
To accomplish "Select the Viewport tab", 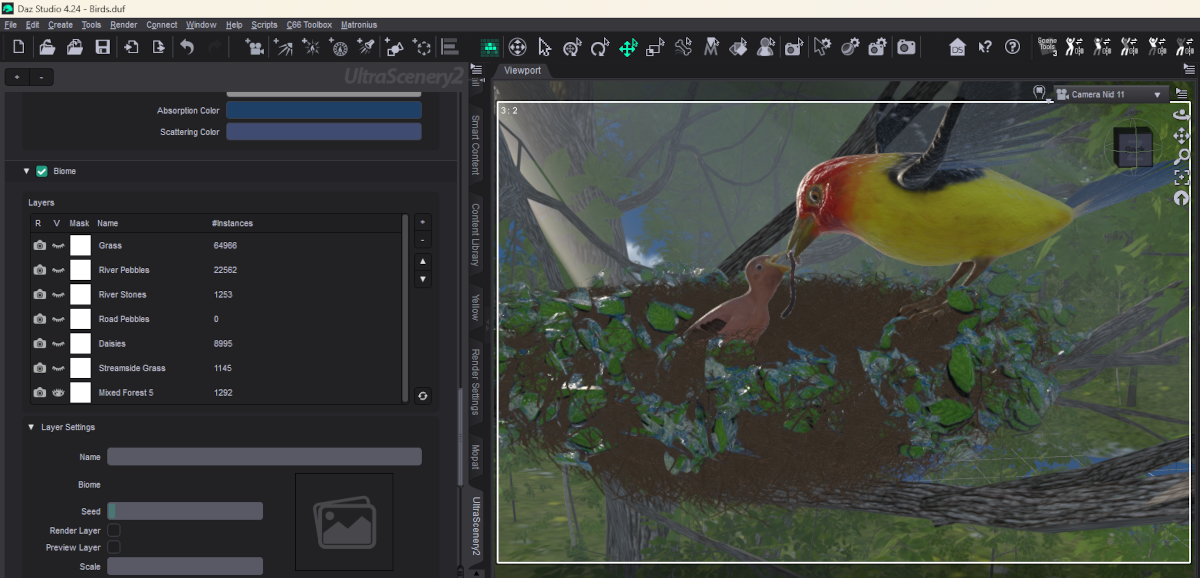I will [522, 70].
